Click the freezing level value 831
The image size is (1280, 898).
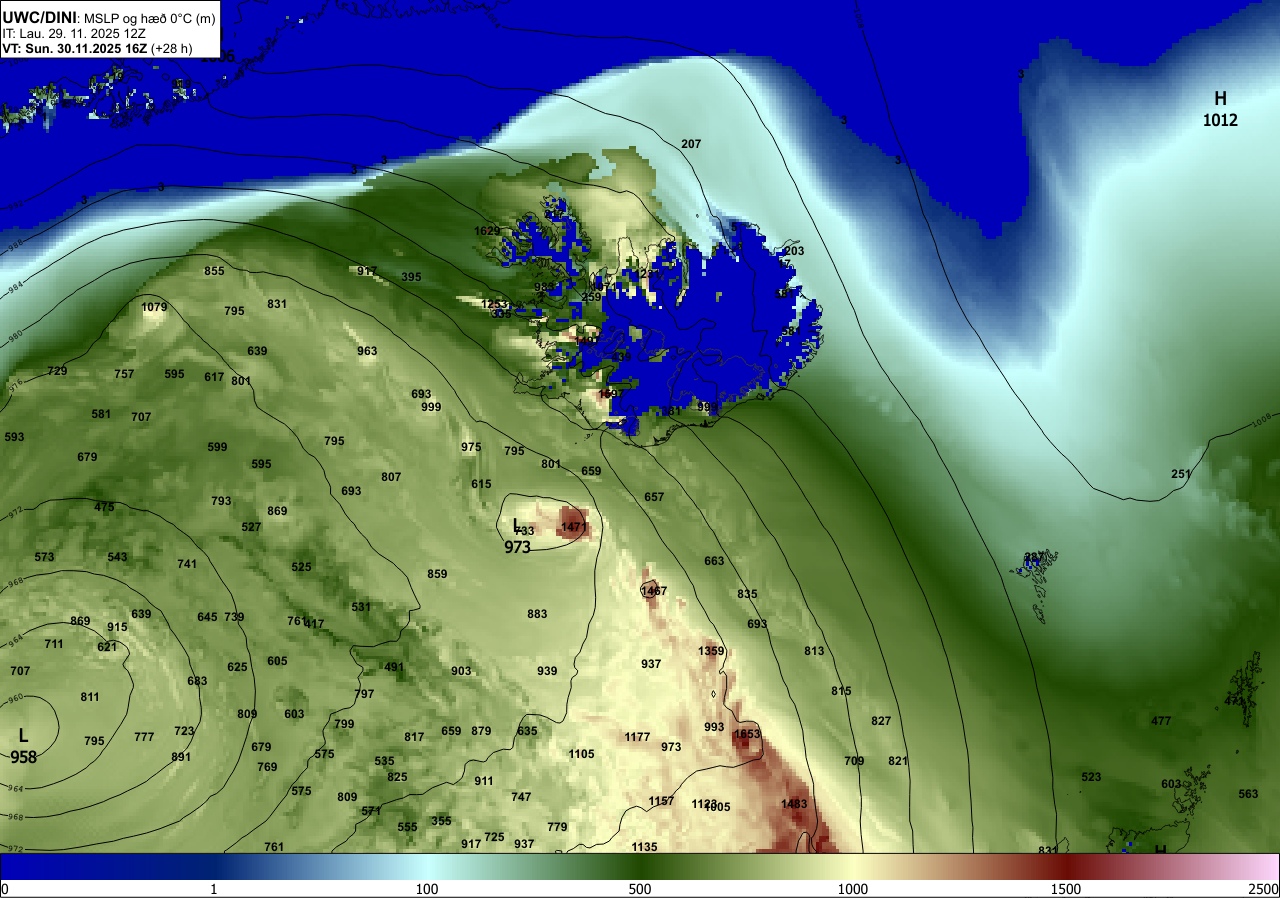coord(277,304)
